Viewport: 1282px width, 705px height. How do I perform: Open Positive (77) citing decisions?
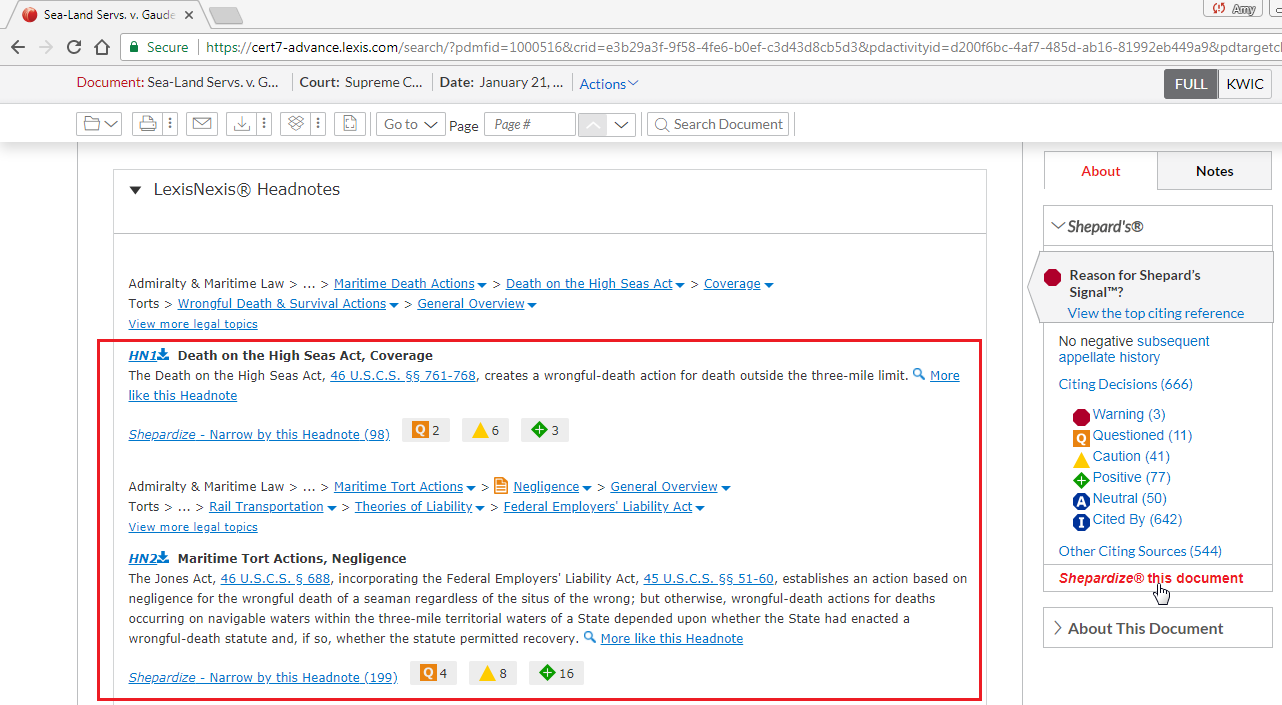(x=1131, y=477)
